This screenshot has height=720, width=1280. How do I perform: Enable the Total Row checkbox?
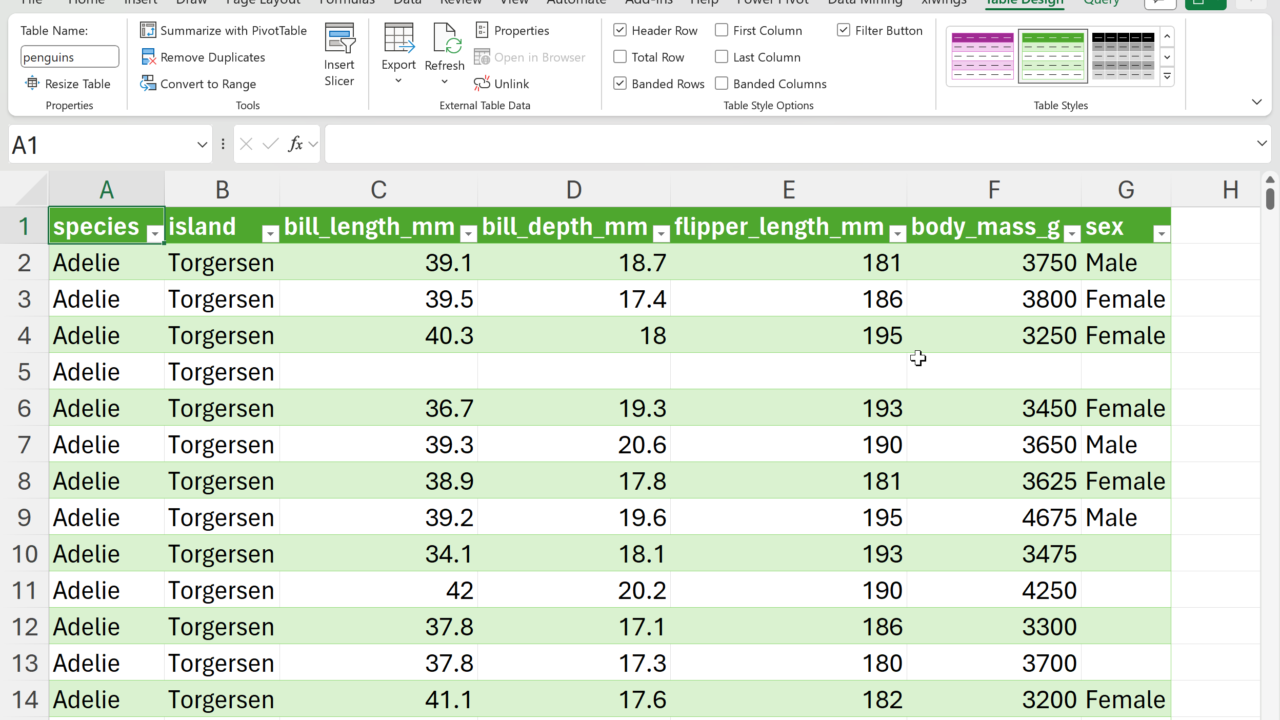pyautogui.click(x=620, y=57)
